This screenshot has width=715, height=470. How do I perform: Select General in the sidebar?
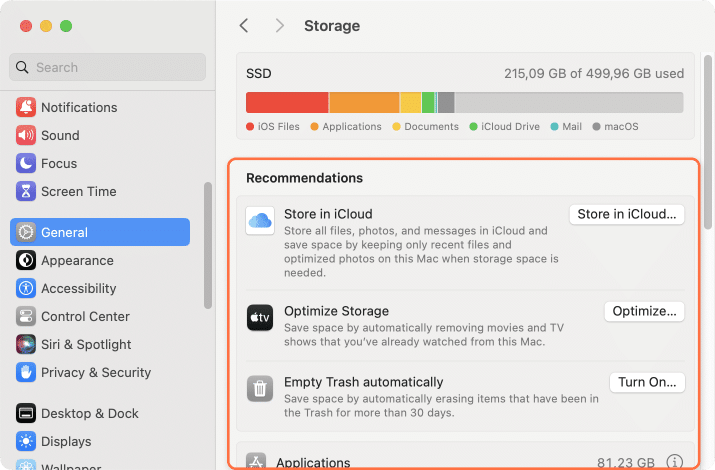pyautogui.click(x=100, y=232)
